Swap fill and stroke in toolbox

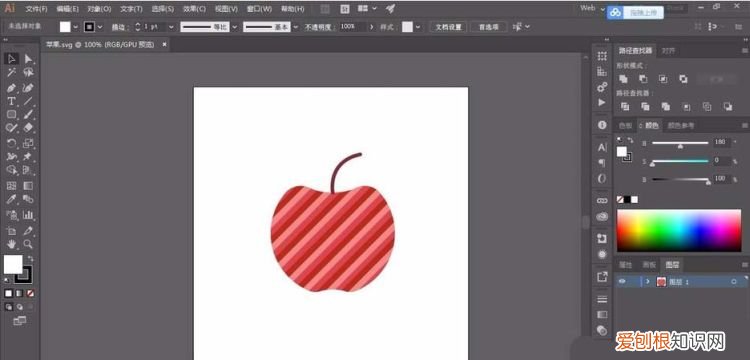pyautogui.click(x=31, y=258)
